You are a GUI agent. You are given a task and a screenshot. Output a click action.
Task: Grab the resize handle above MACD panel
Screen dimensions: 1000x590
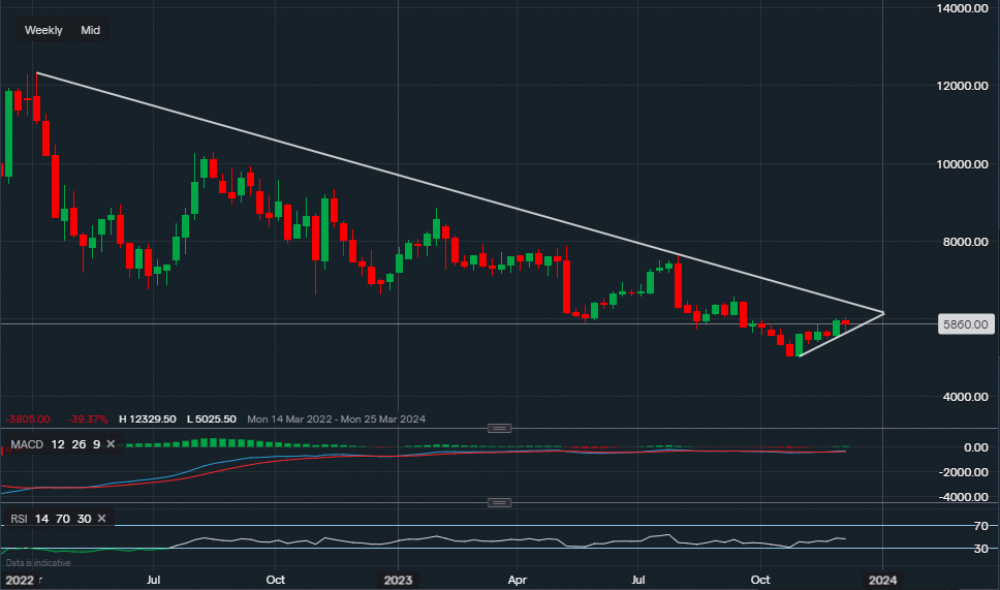click(499, 428)
